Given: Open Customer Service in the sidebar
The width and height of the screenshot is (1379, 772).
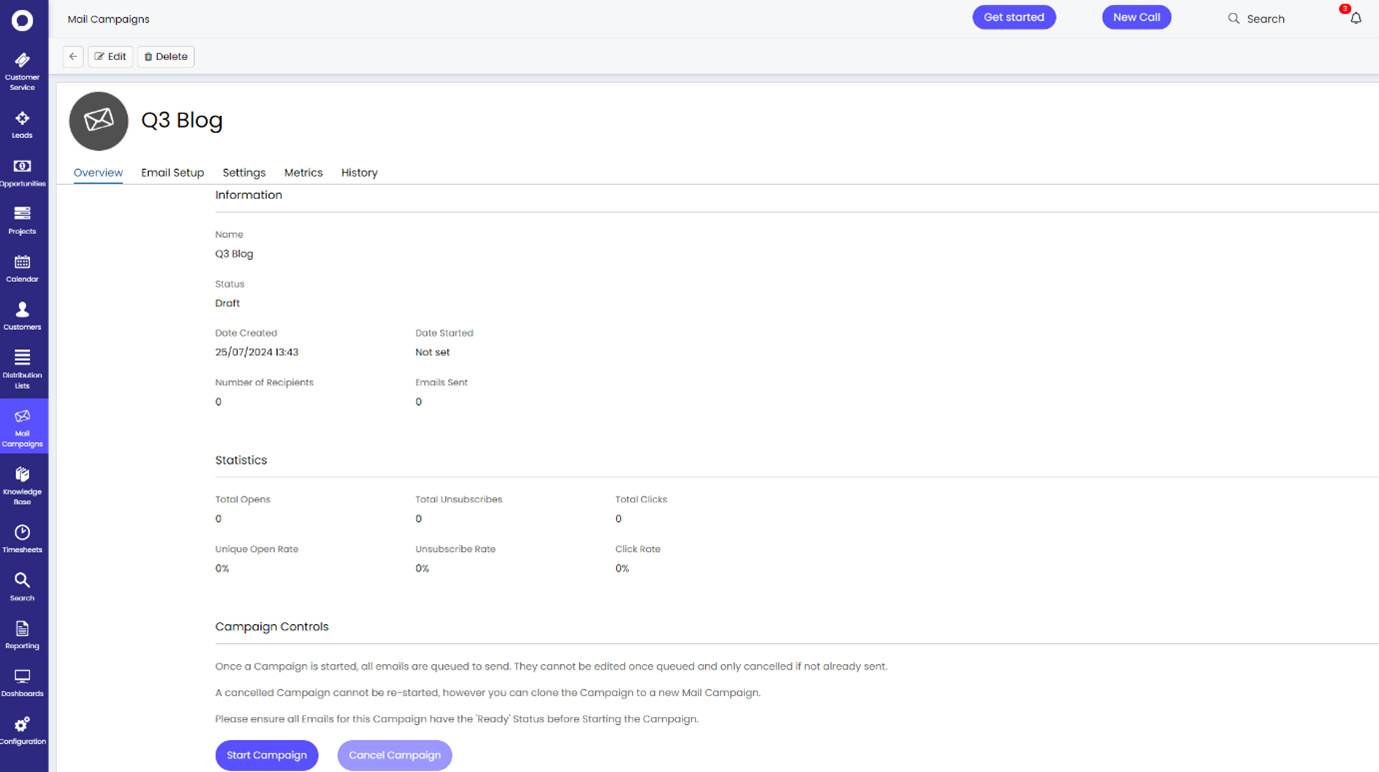Looking at the screenshot, I should pyautogui.click(x=22, y=70).
